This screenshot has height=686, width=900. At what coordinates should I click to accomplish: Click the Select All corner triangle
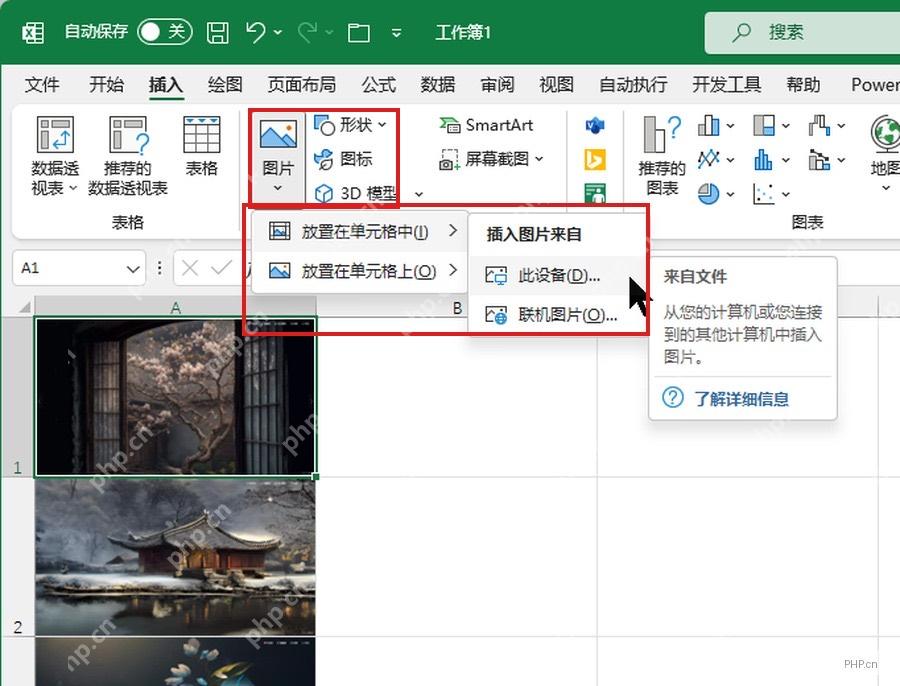coord(25,308)
